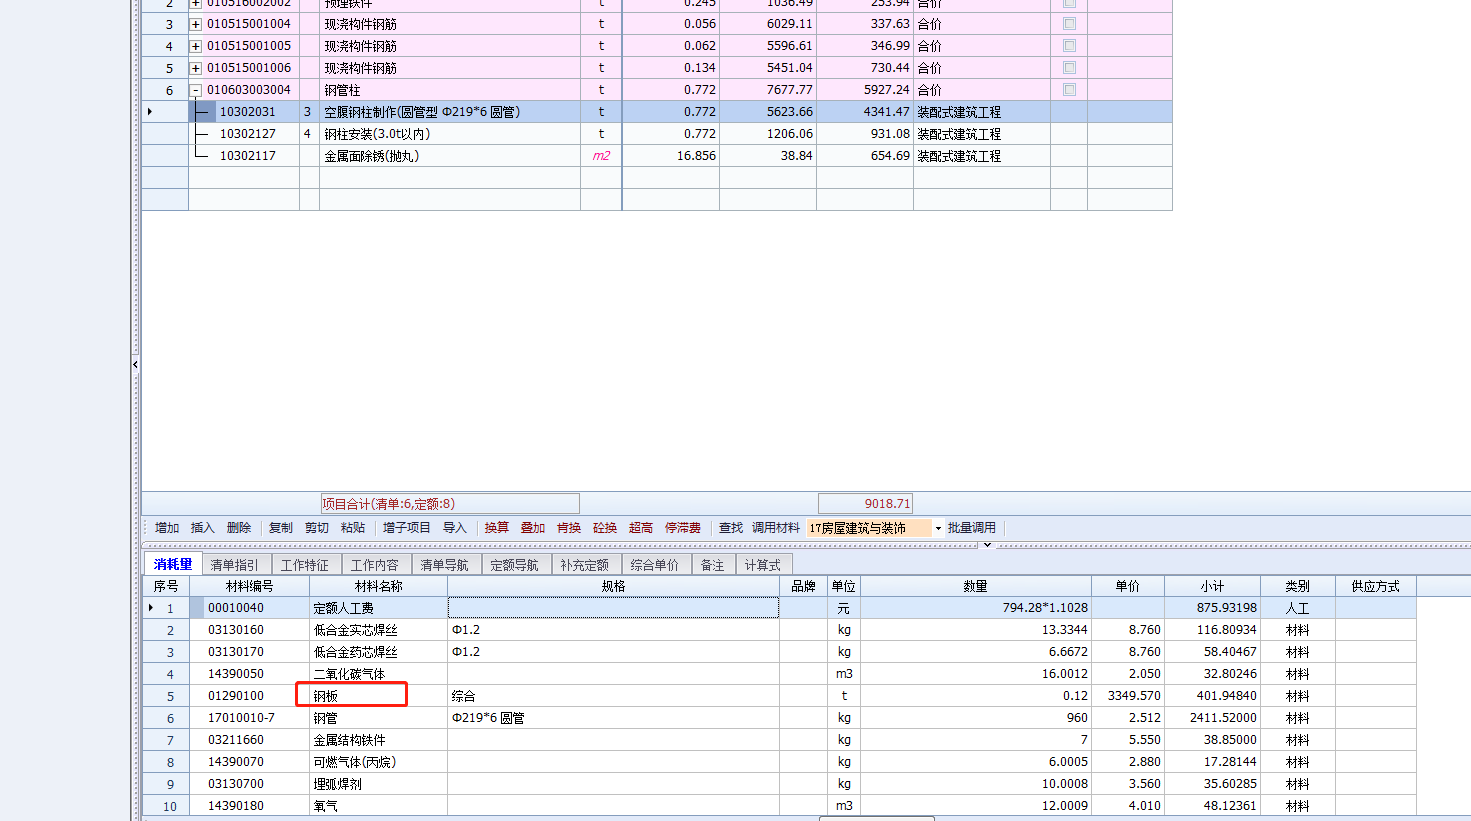Click the 剪切 toolbar button

pos(317,528)
